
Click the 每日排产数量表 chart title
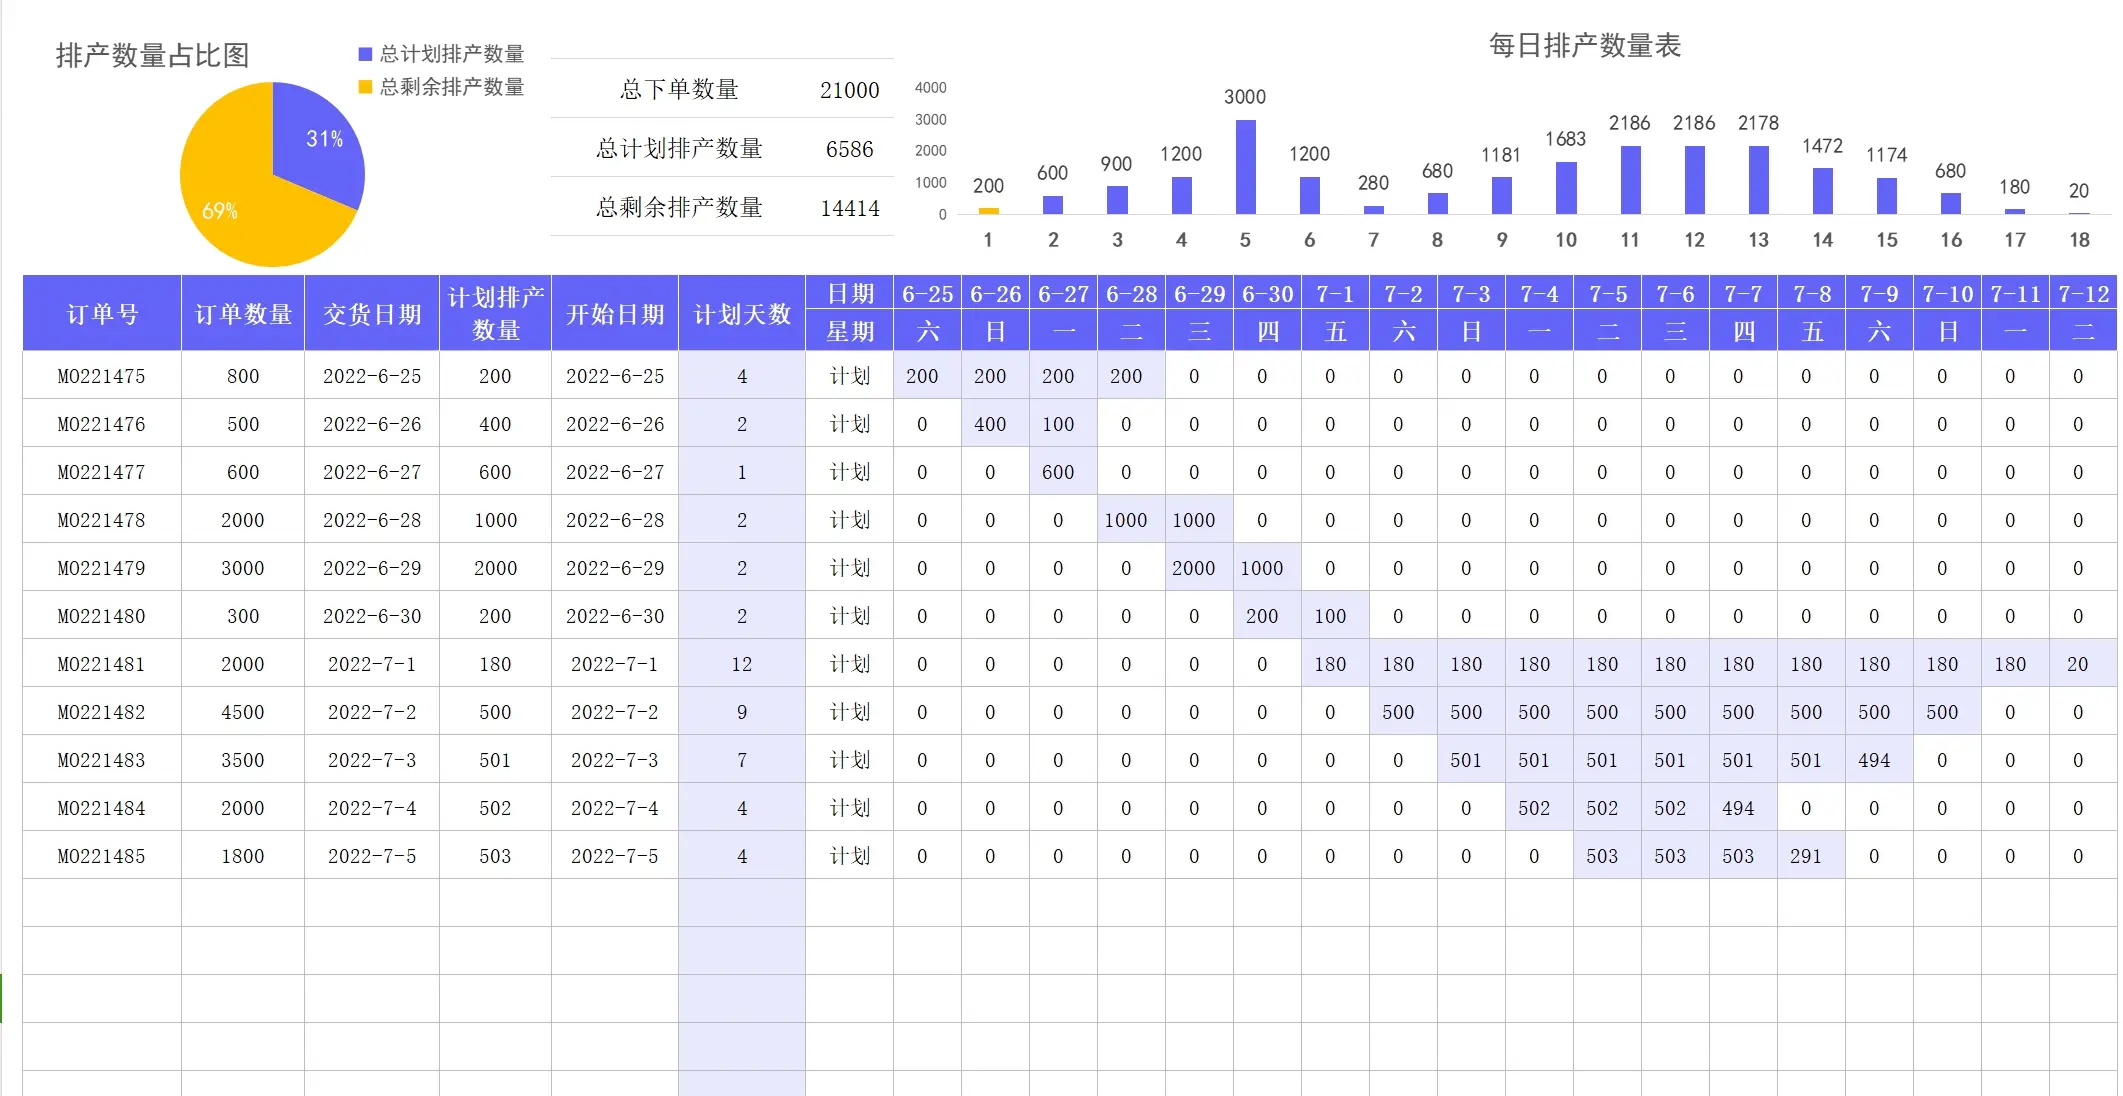point(1583,45)
